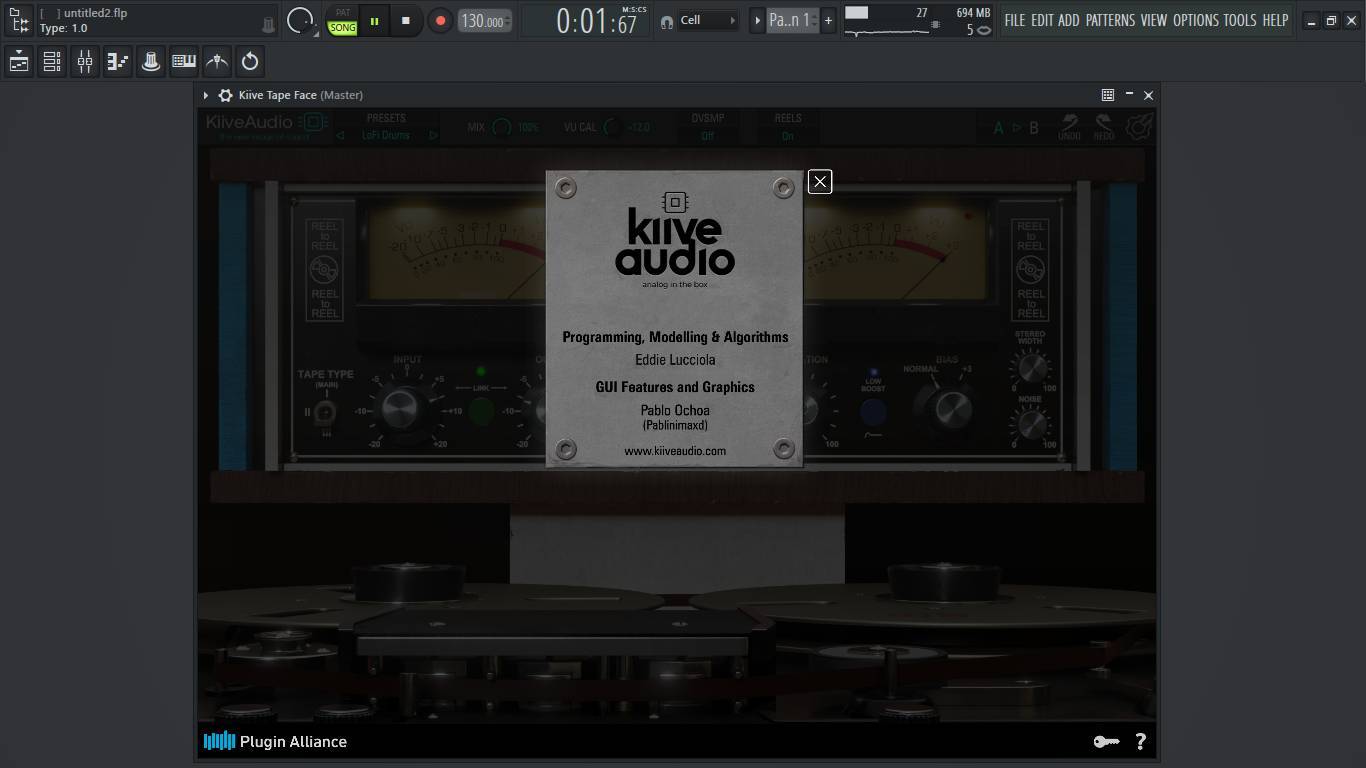Toggle the green LINK button
Image resolution: width=1366 pixels, height=768 pixels.
tap(481, 410)
